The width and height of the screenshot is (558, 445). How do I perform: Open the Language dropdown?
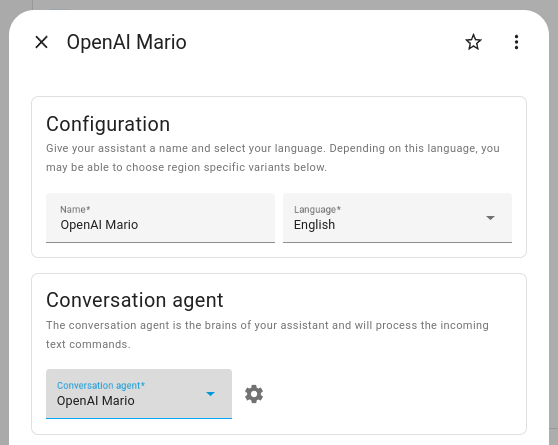tap(397, 218)
